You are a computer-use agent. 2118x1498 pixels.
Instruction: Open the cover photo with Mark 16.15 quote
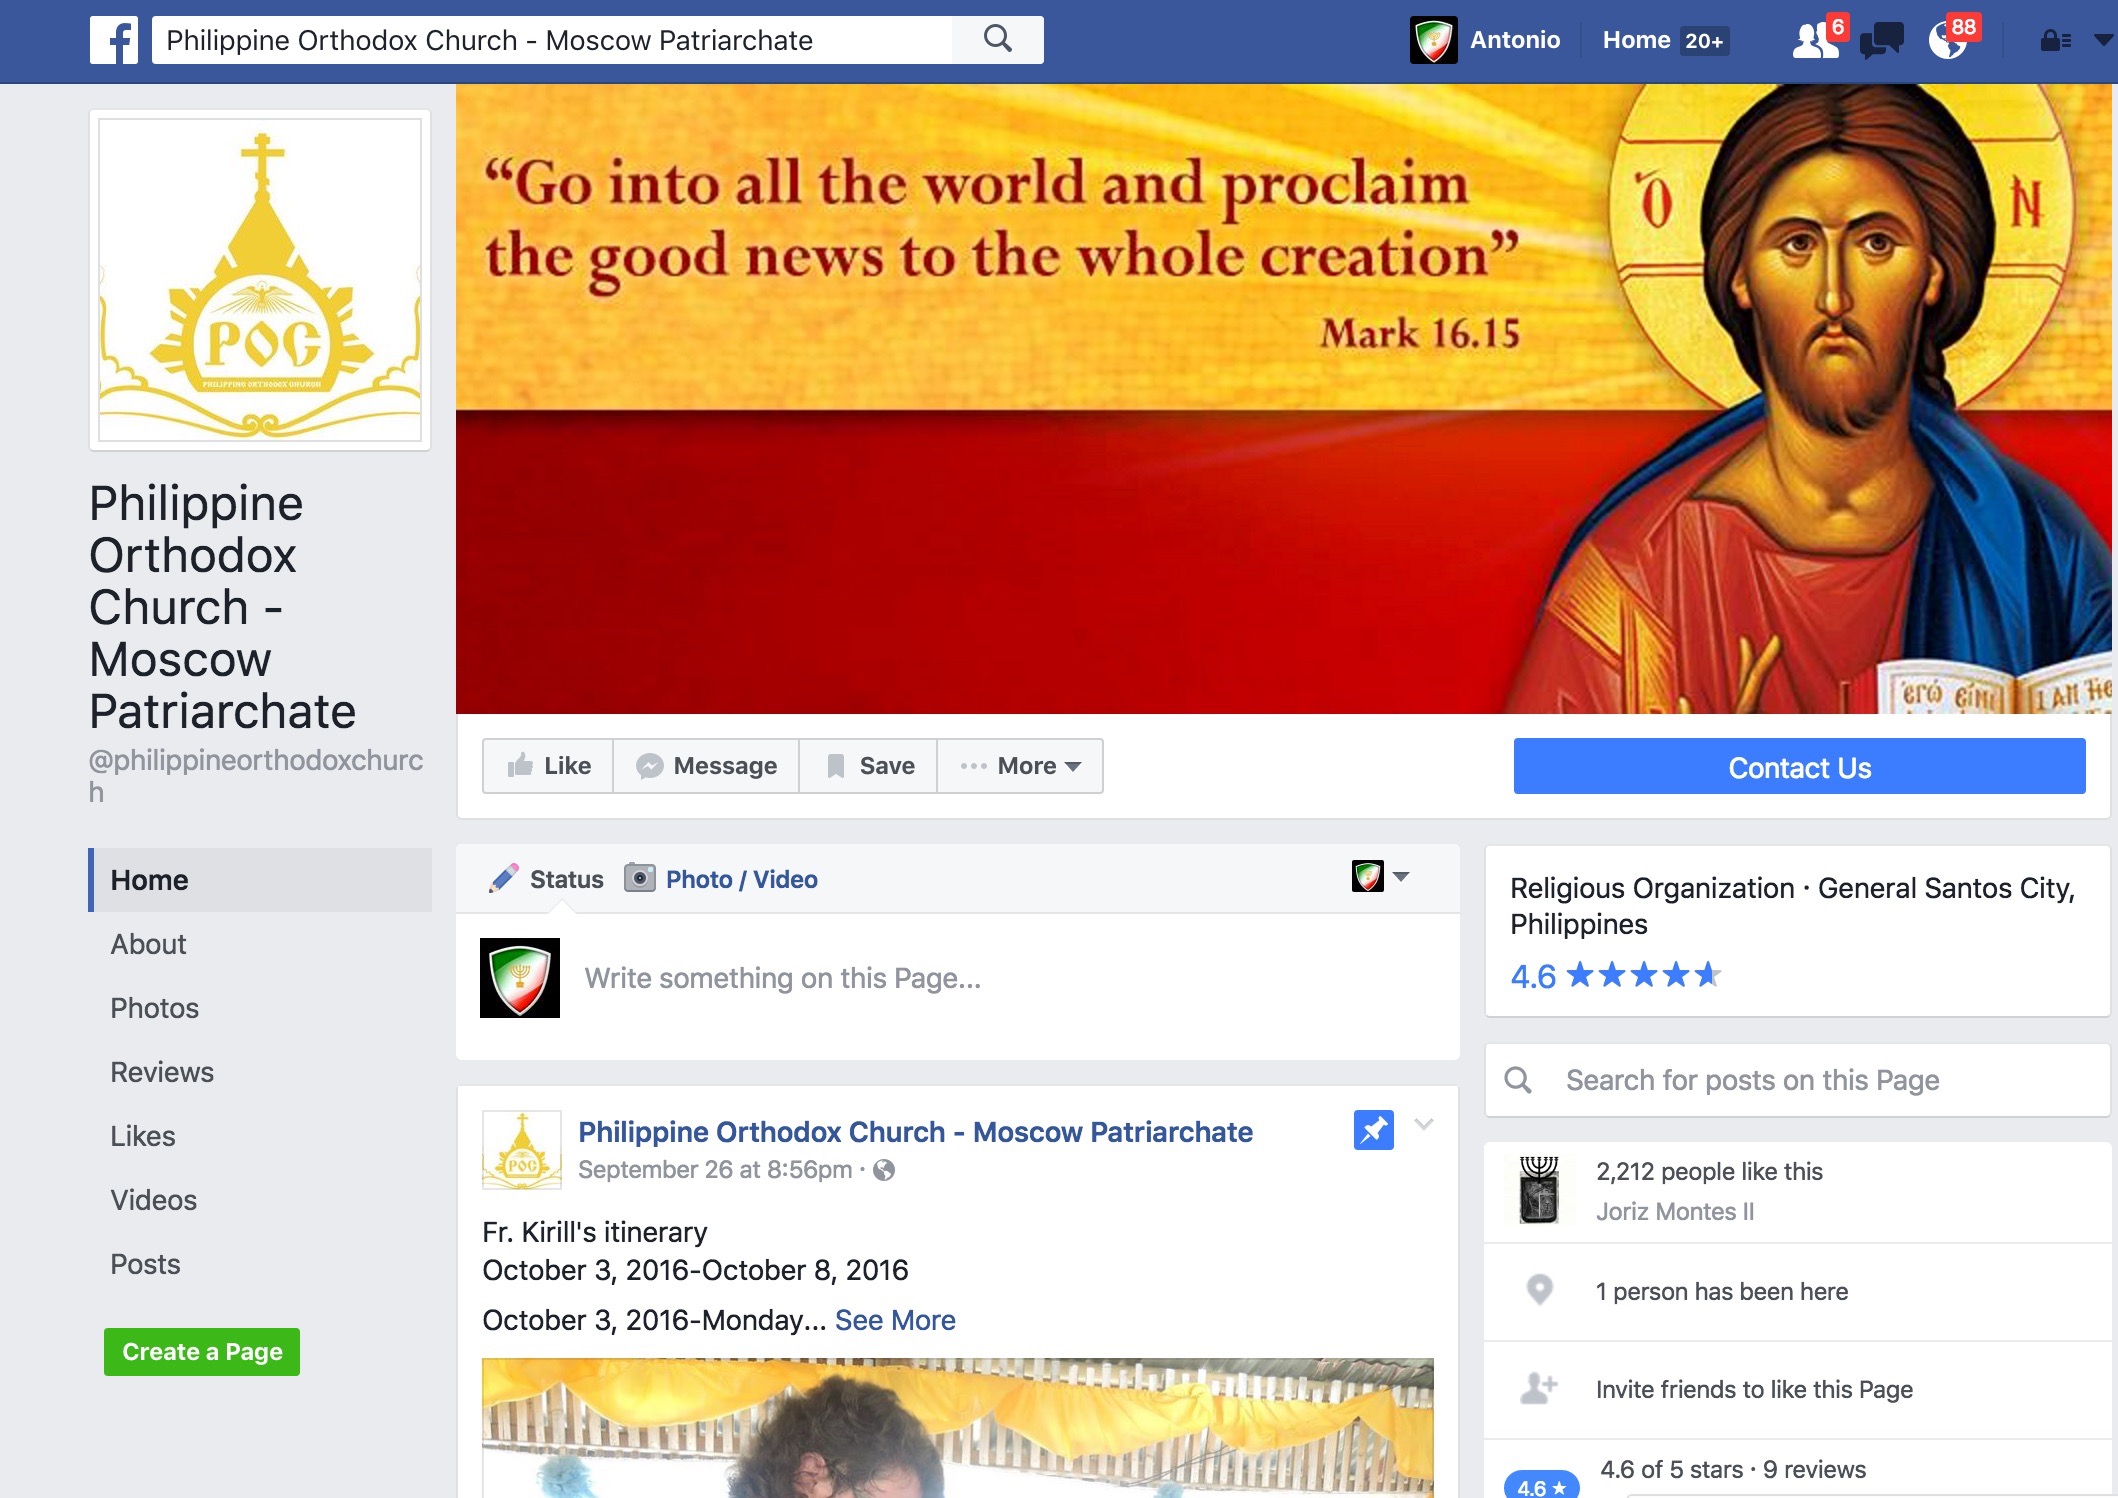tap(1284, 398)
